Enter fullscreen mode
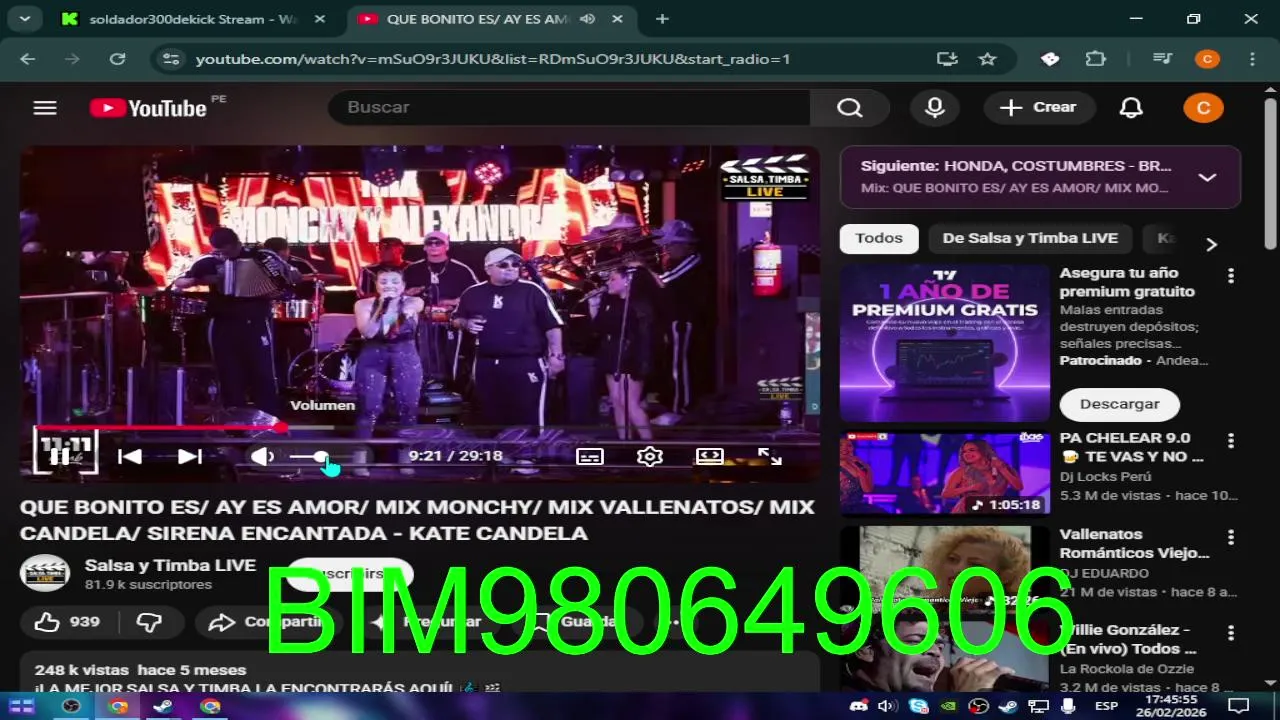Viewport: 1280px width, 720px height. 770,456
